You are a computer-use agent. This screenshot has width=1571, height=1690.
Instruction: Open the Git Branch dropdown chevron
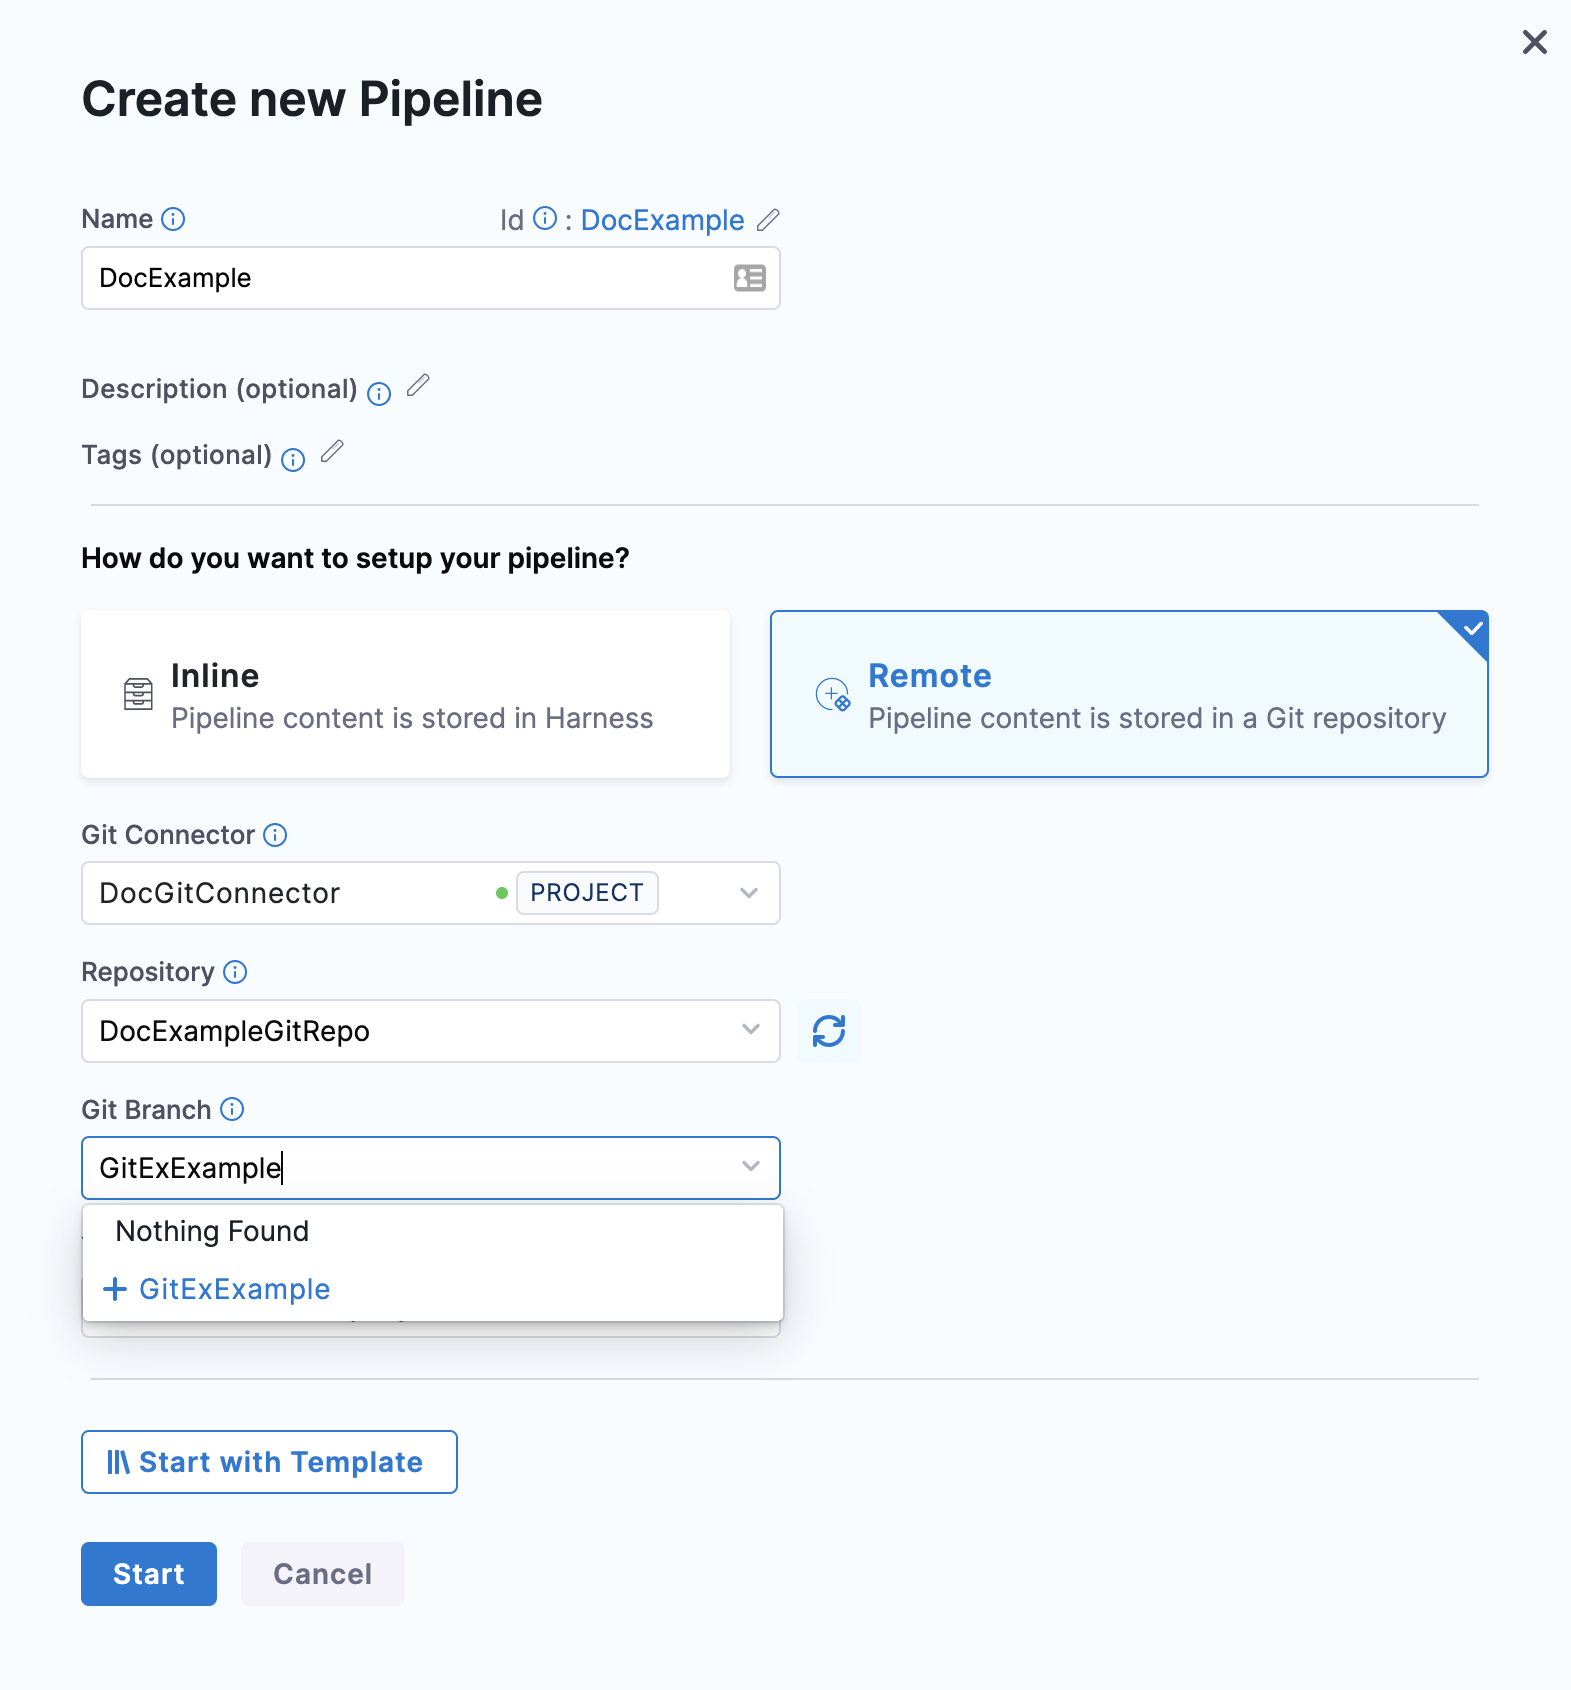[750, 1167]
